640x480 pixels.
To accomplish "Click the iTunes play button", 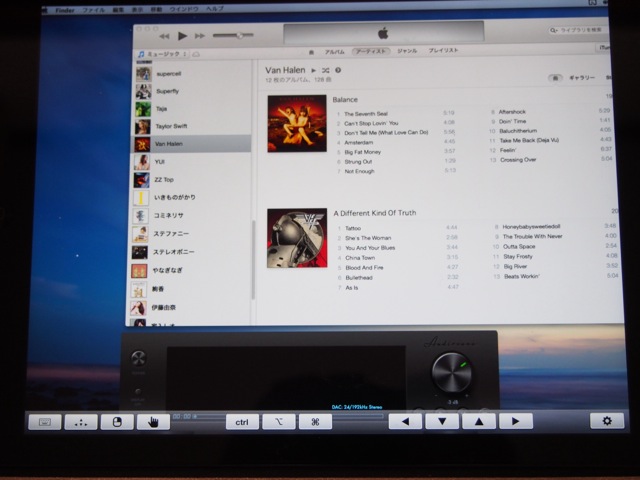I will [x=182, y=36].
